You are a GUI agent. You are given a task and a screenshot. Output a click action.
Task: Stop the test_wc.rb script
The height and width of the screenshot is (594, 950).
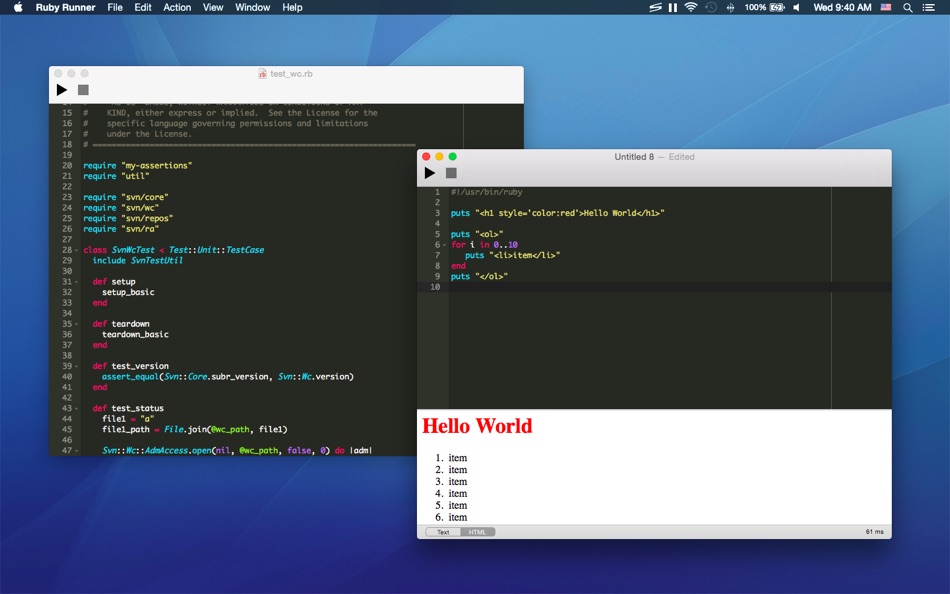tap(83, 89)
